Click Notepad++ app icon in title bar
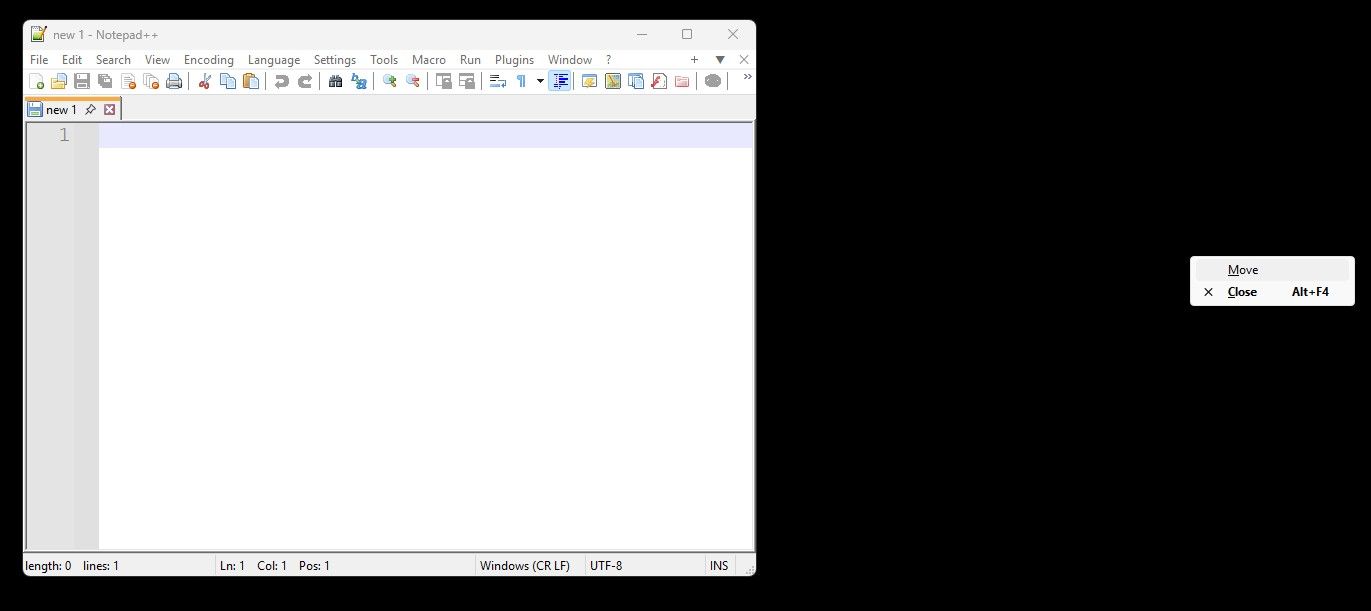The height and width of the screenshot is (611, 1371). coord(39,34)
